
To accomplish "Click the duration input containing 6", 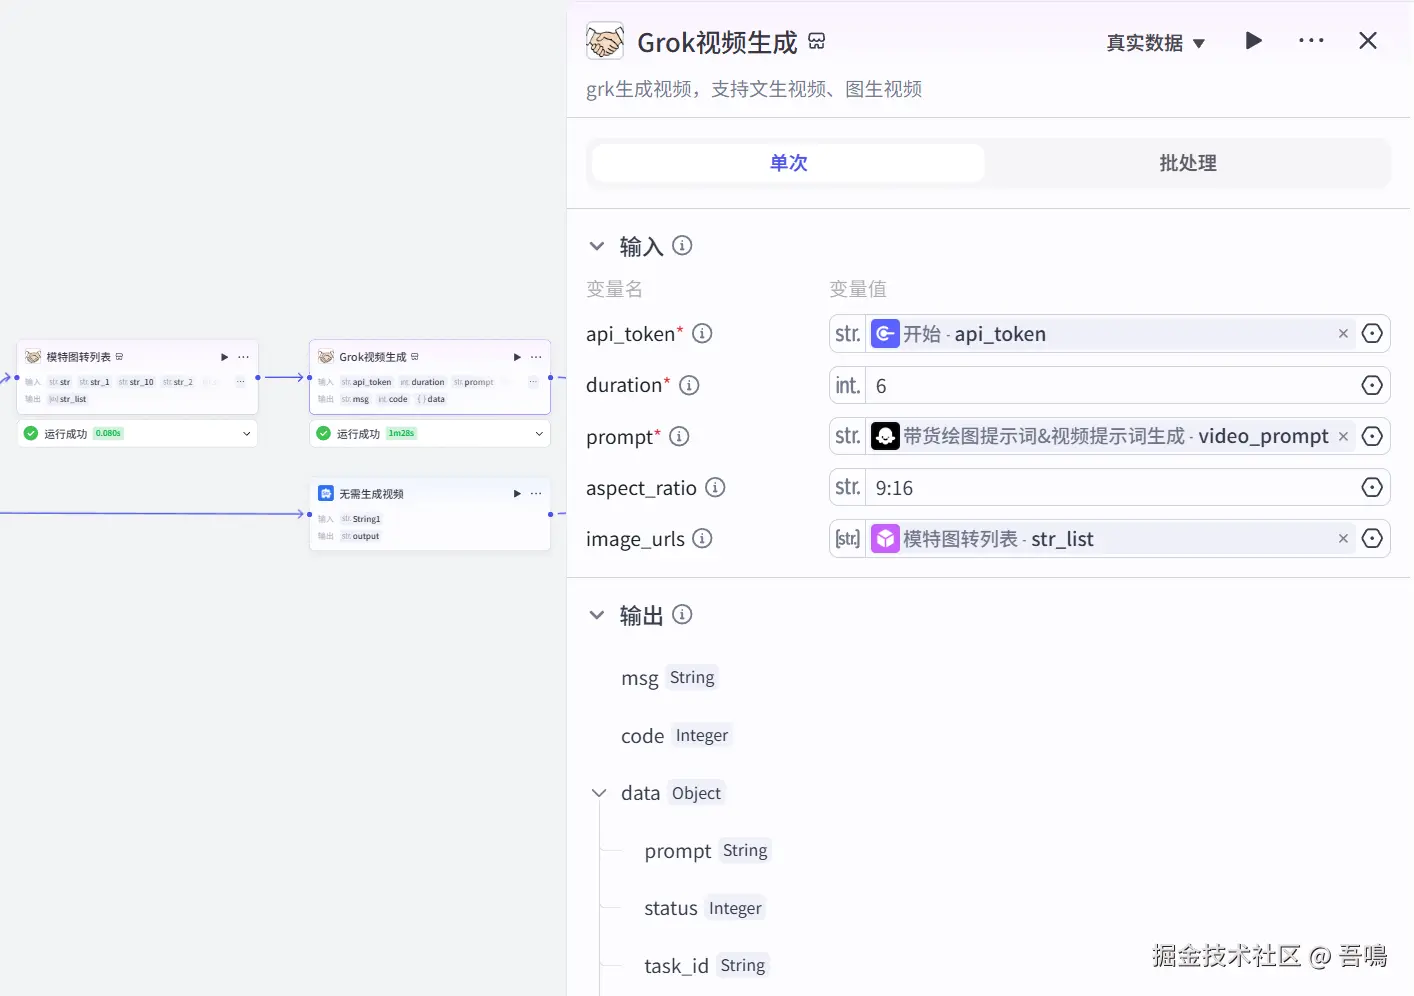I will click(x=1110, y=386).
